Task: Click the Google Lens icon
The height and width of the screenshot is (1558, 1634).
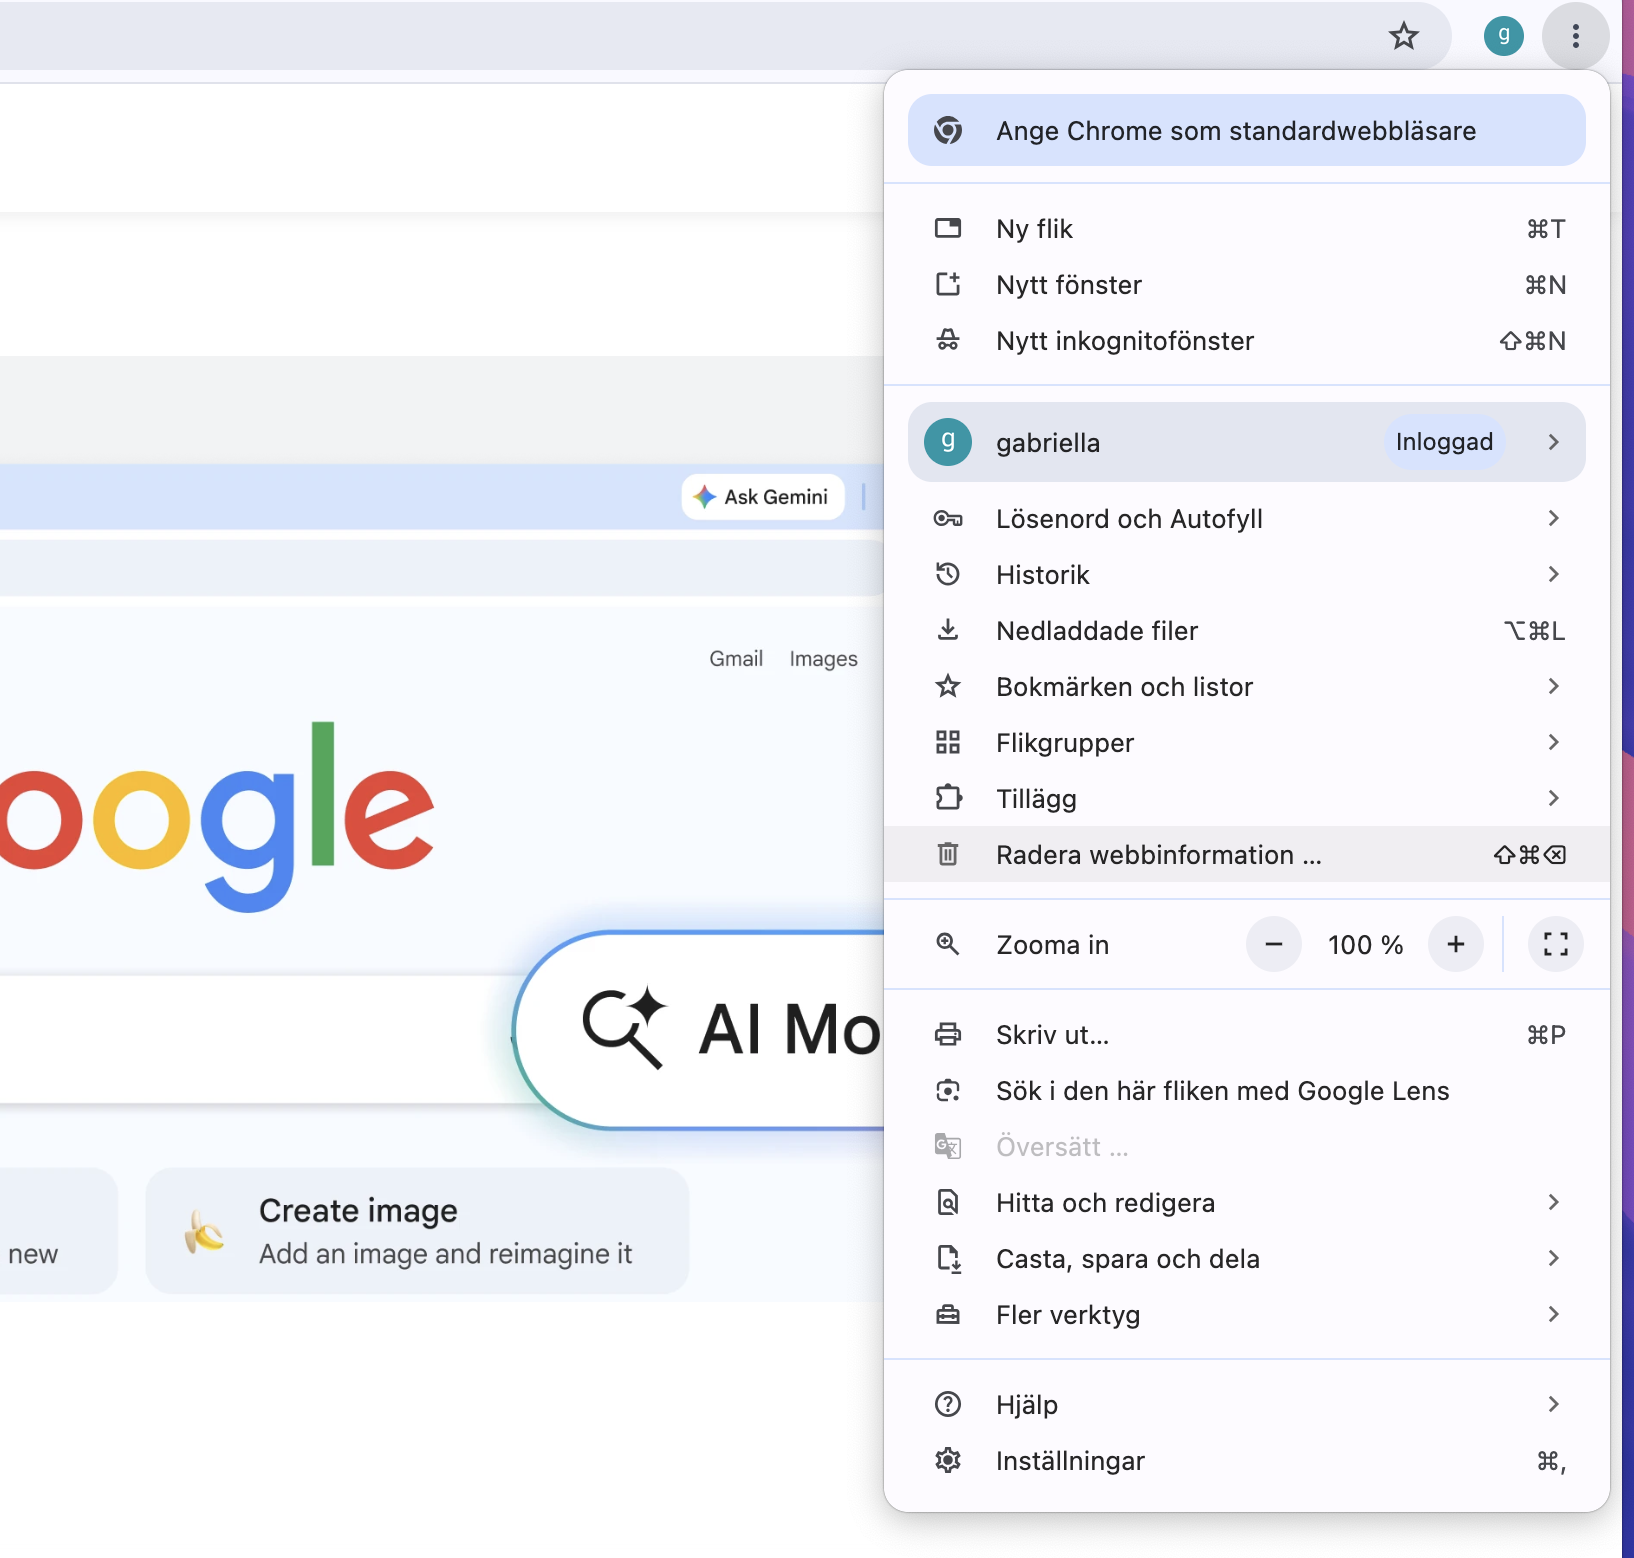Action: point(948,1090)
